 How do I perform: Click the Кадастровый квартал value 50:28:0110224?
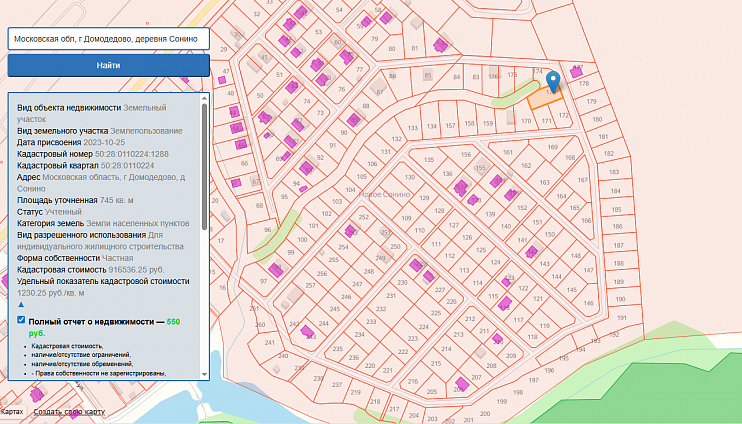(127, 166)
